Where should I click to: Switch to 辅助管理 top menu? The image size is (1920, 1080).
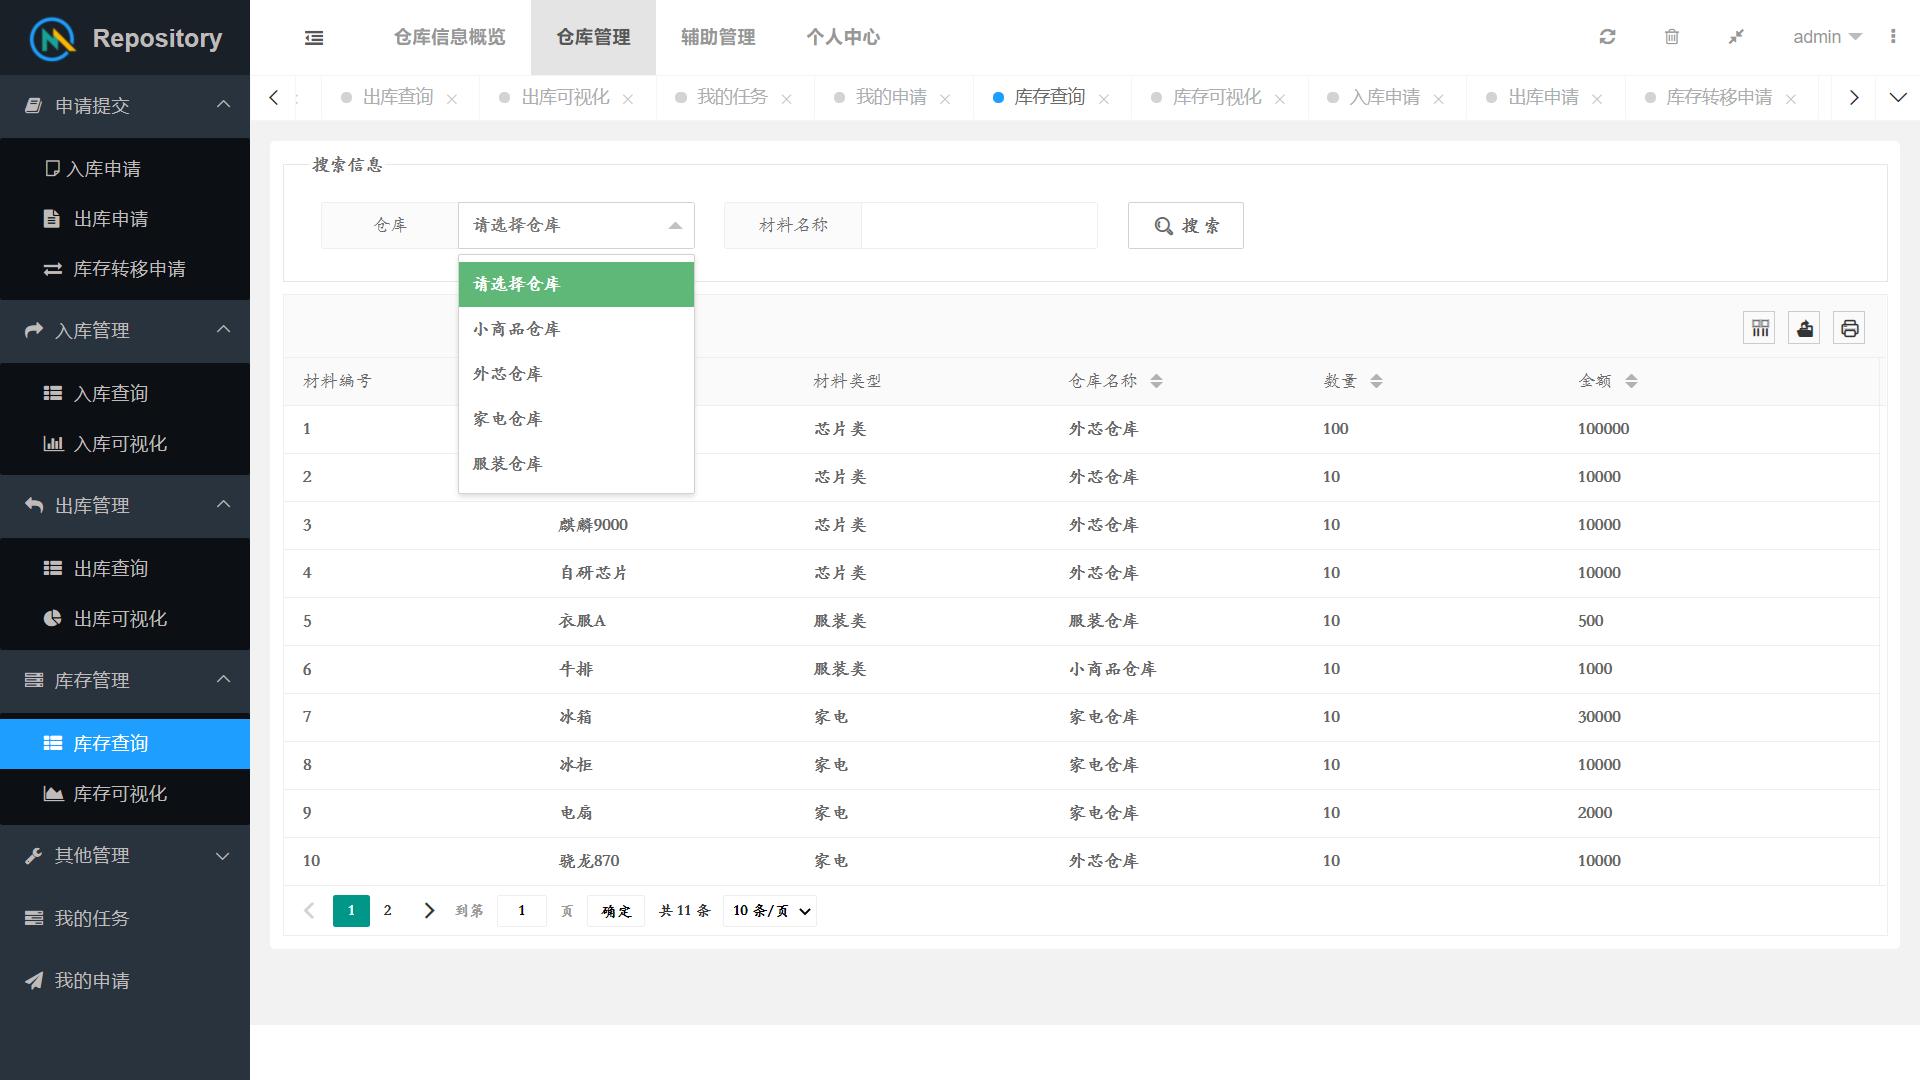718,37
